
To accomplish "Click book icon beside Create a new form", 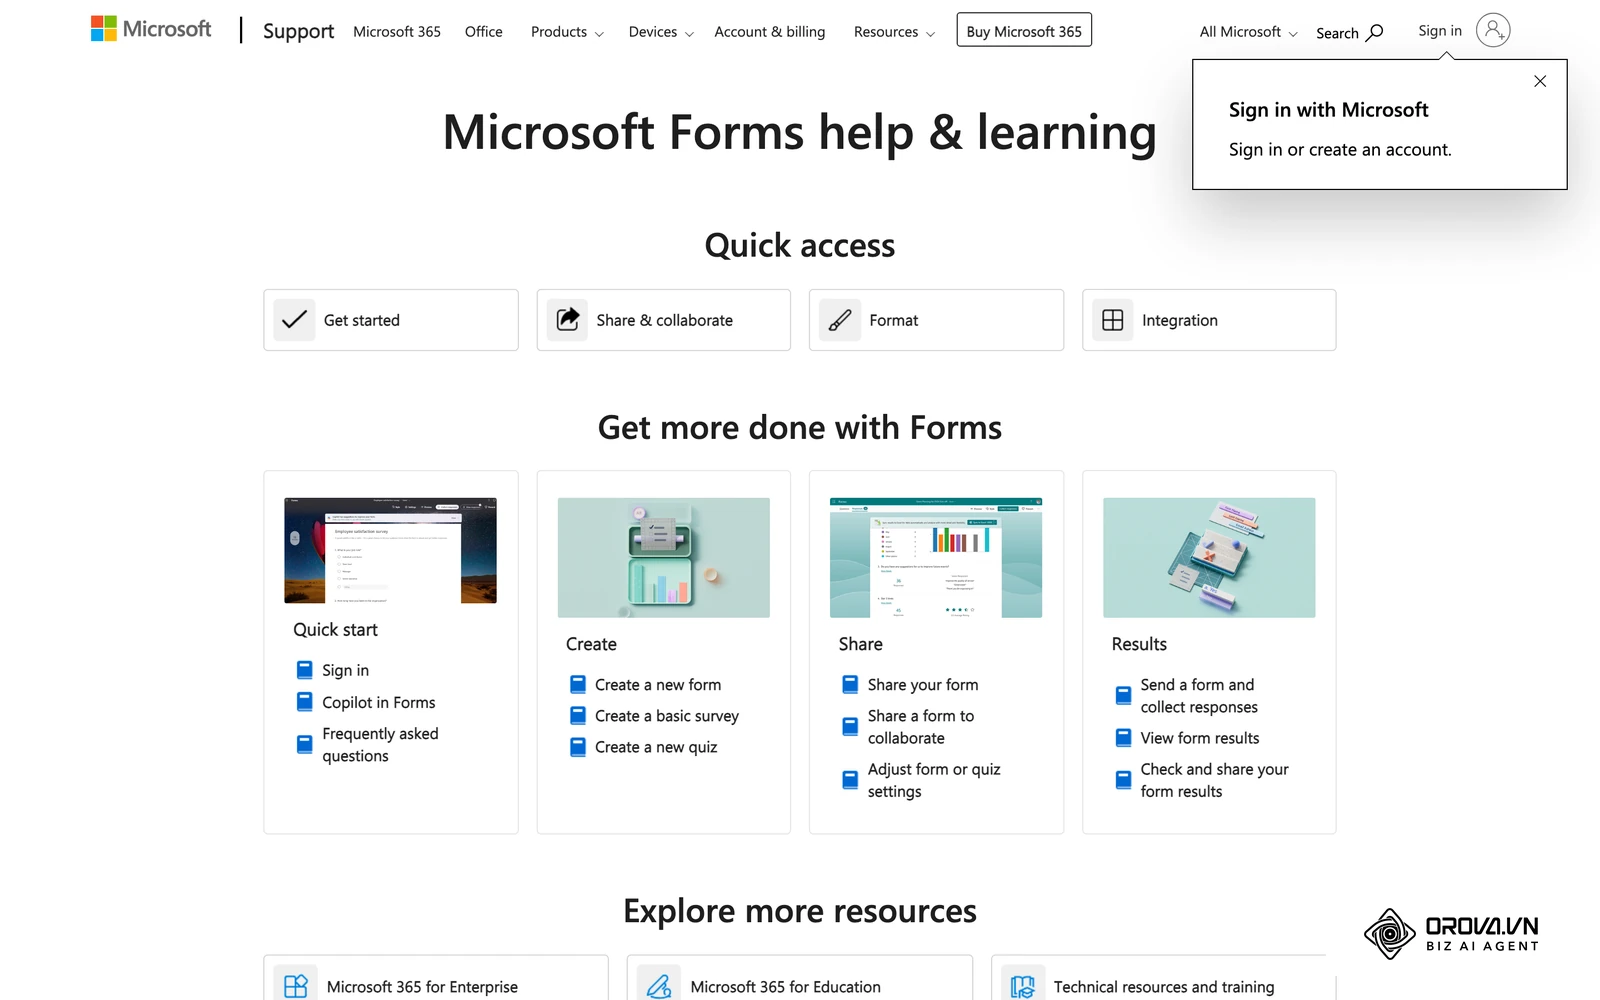I will point(578,685).
